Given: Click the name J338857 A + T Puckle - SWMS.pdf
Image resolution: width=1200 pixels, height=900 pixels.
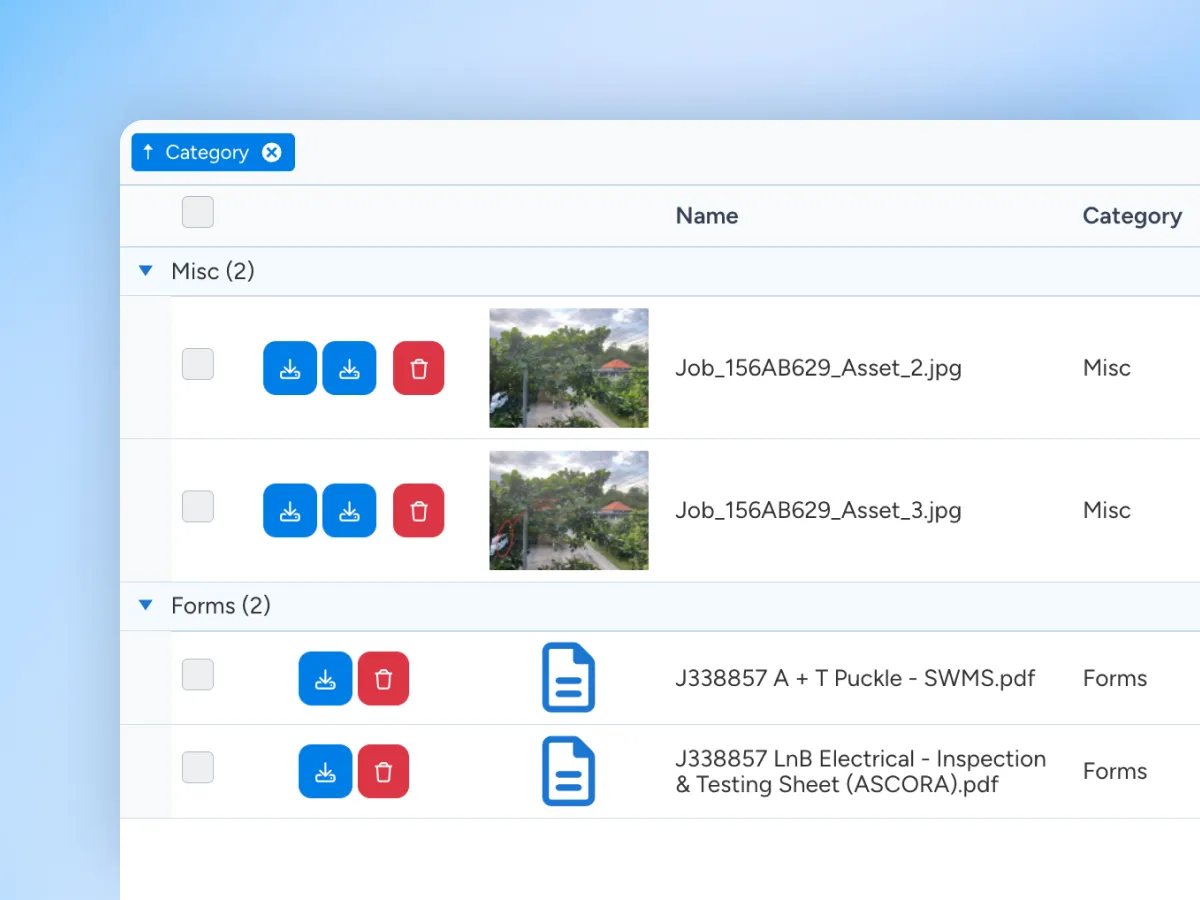Looking at the screenshot, I should click(x=855, y=679).
